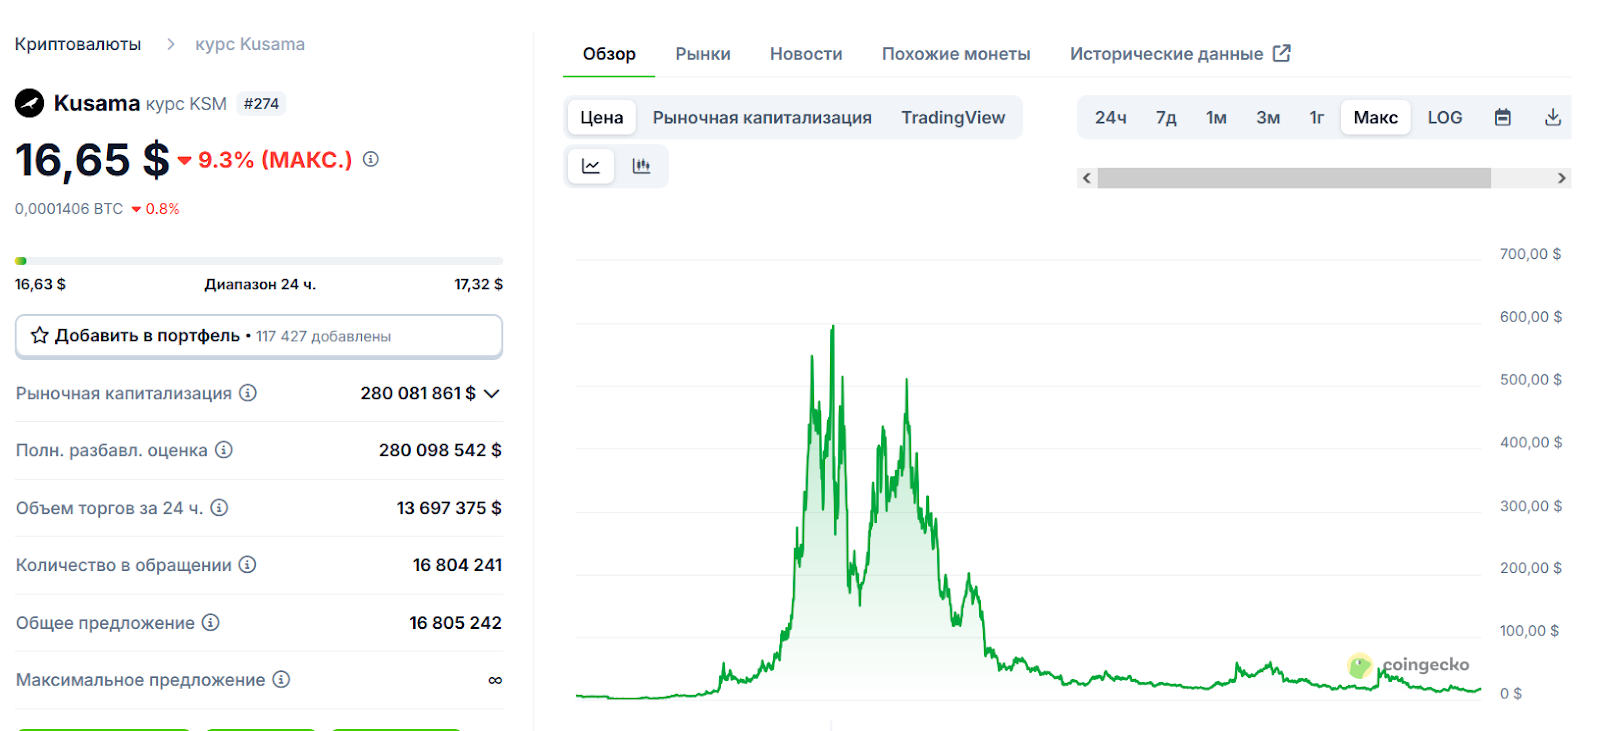Show info for Полн. разбавл. оценка
This screenshot has height=731, width=1600.
224,450
